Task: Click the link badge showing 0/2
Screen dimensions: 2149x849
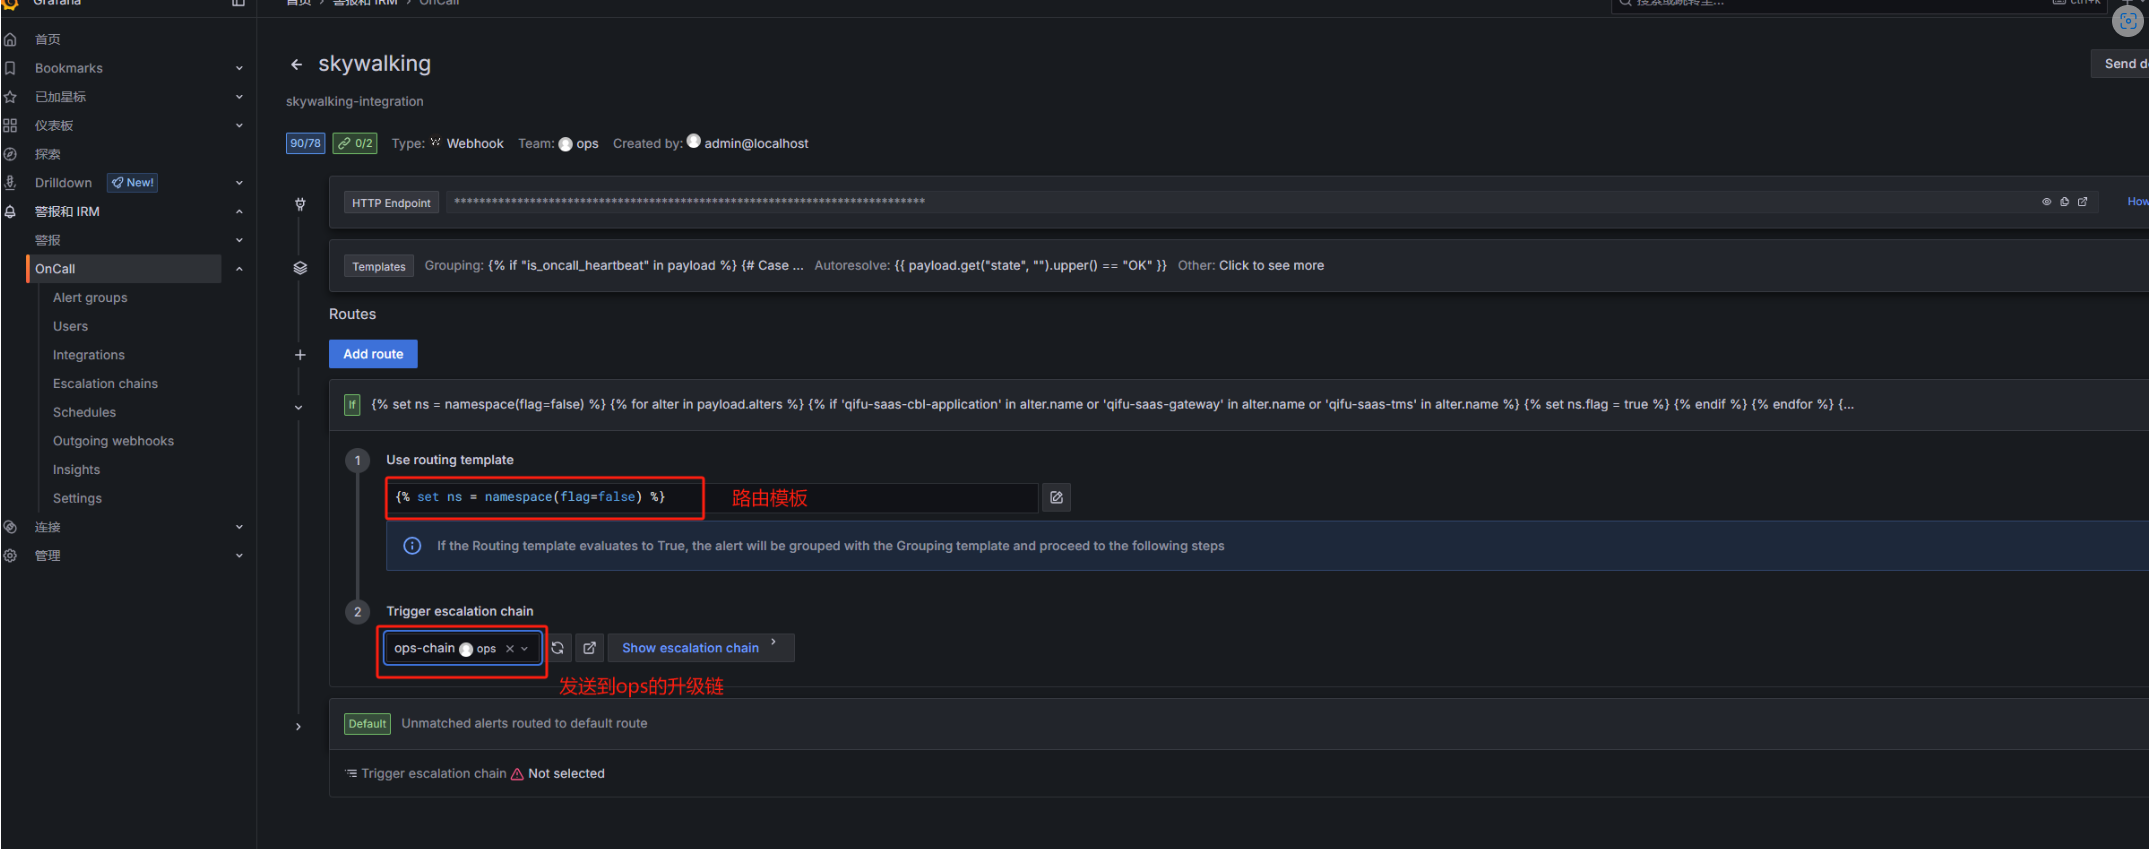Action: 355,143
